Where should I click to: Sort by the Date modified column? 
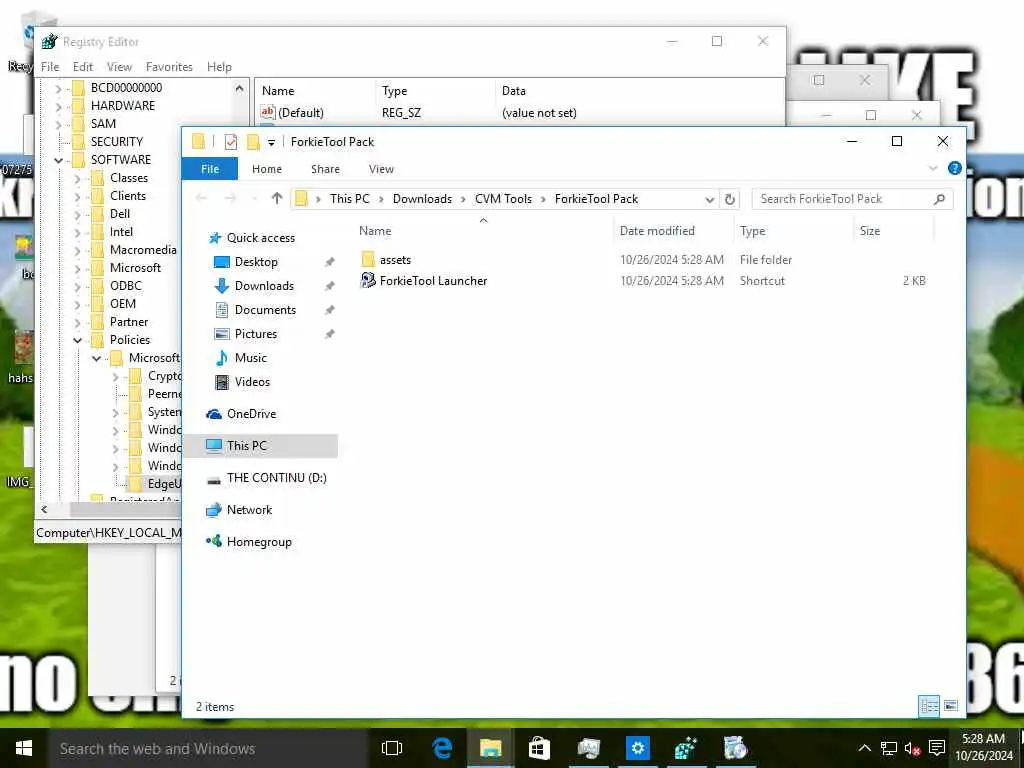657,231
